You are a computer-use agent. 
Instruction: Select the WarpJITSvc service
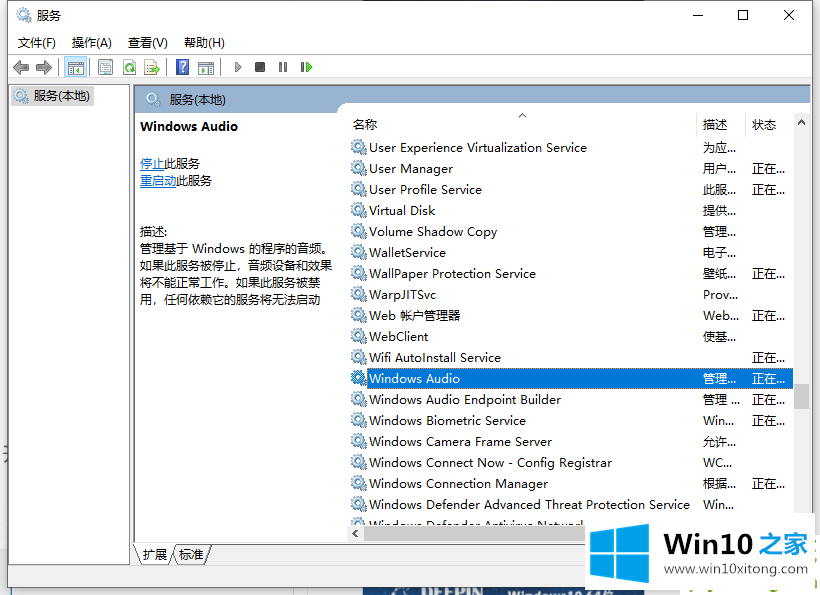click(x=572, y=295)
